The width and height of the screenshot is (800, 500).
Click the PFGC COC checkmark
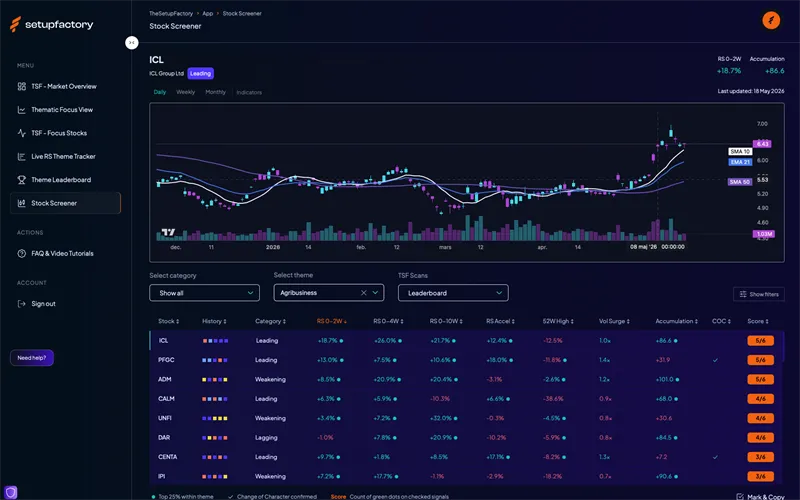tap(715, 360)
